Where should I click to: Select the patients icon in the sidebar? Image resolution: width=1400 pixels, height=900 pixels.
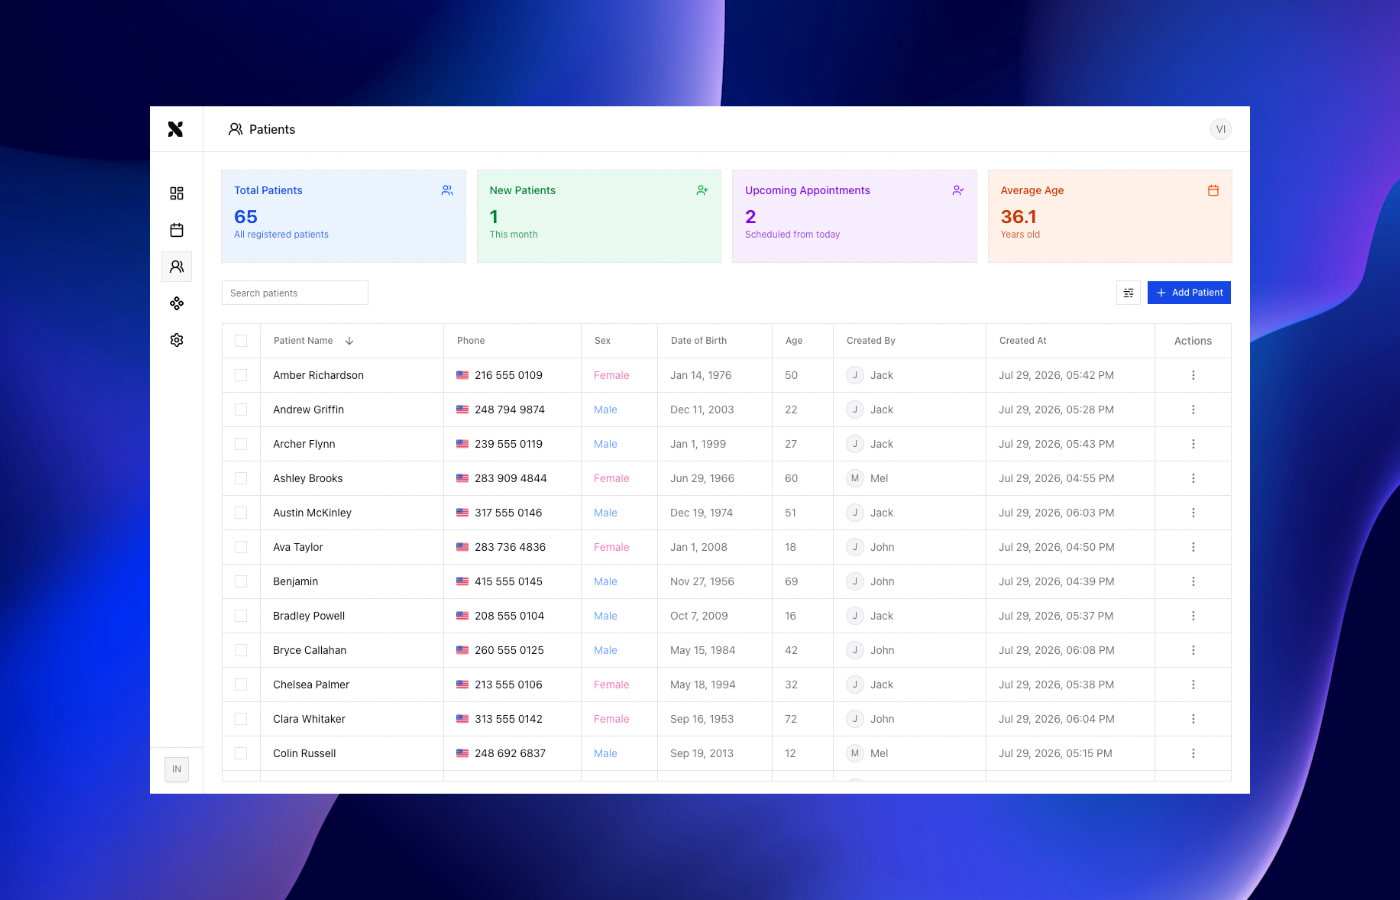177,267
